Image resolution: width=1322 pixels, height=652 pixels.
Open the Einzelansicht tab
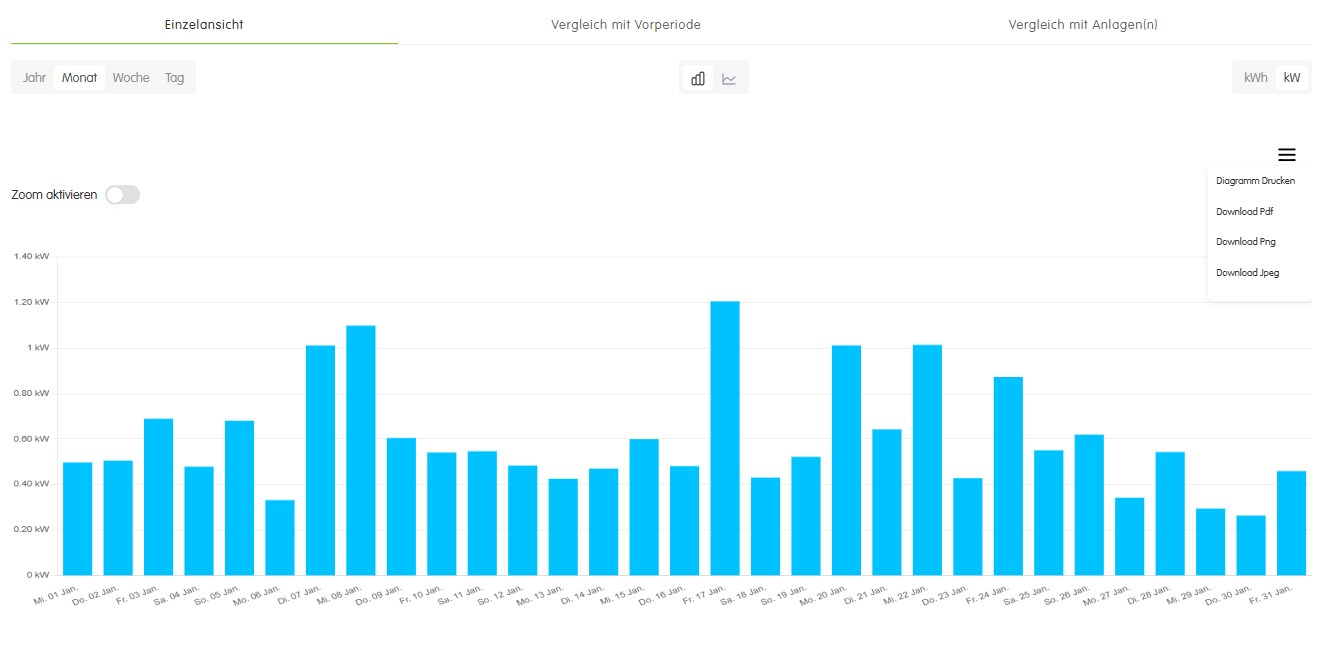[204, 24]
